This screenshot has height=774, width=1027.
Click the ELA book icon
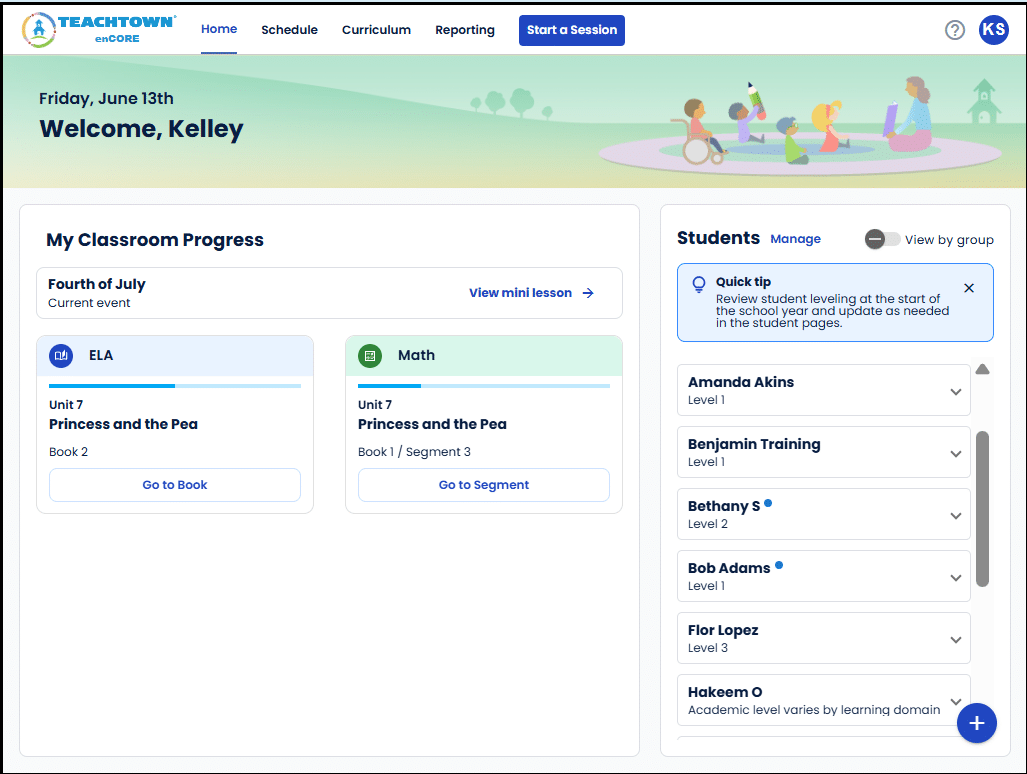click(x=61, y=355)
